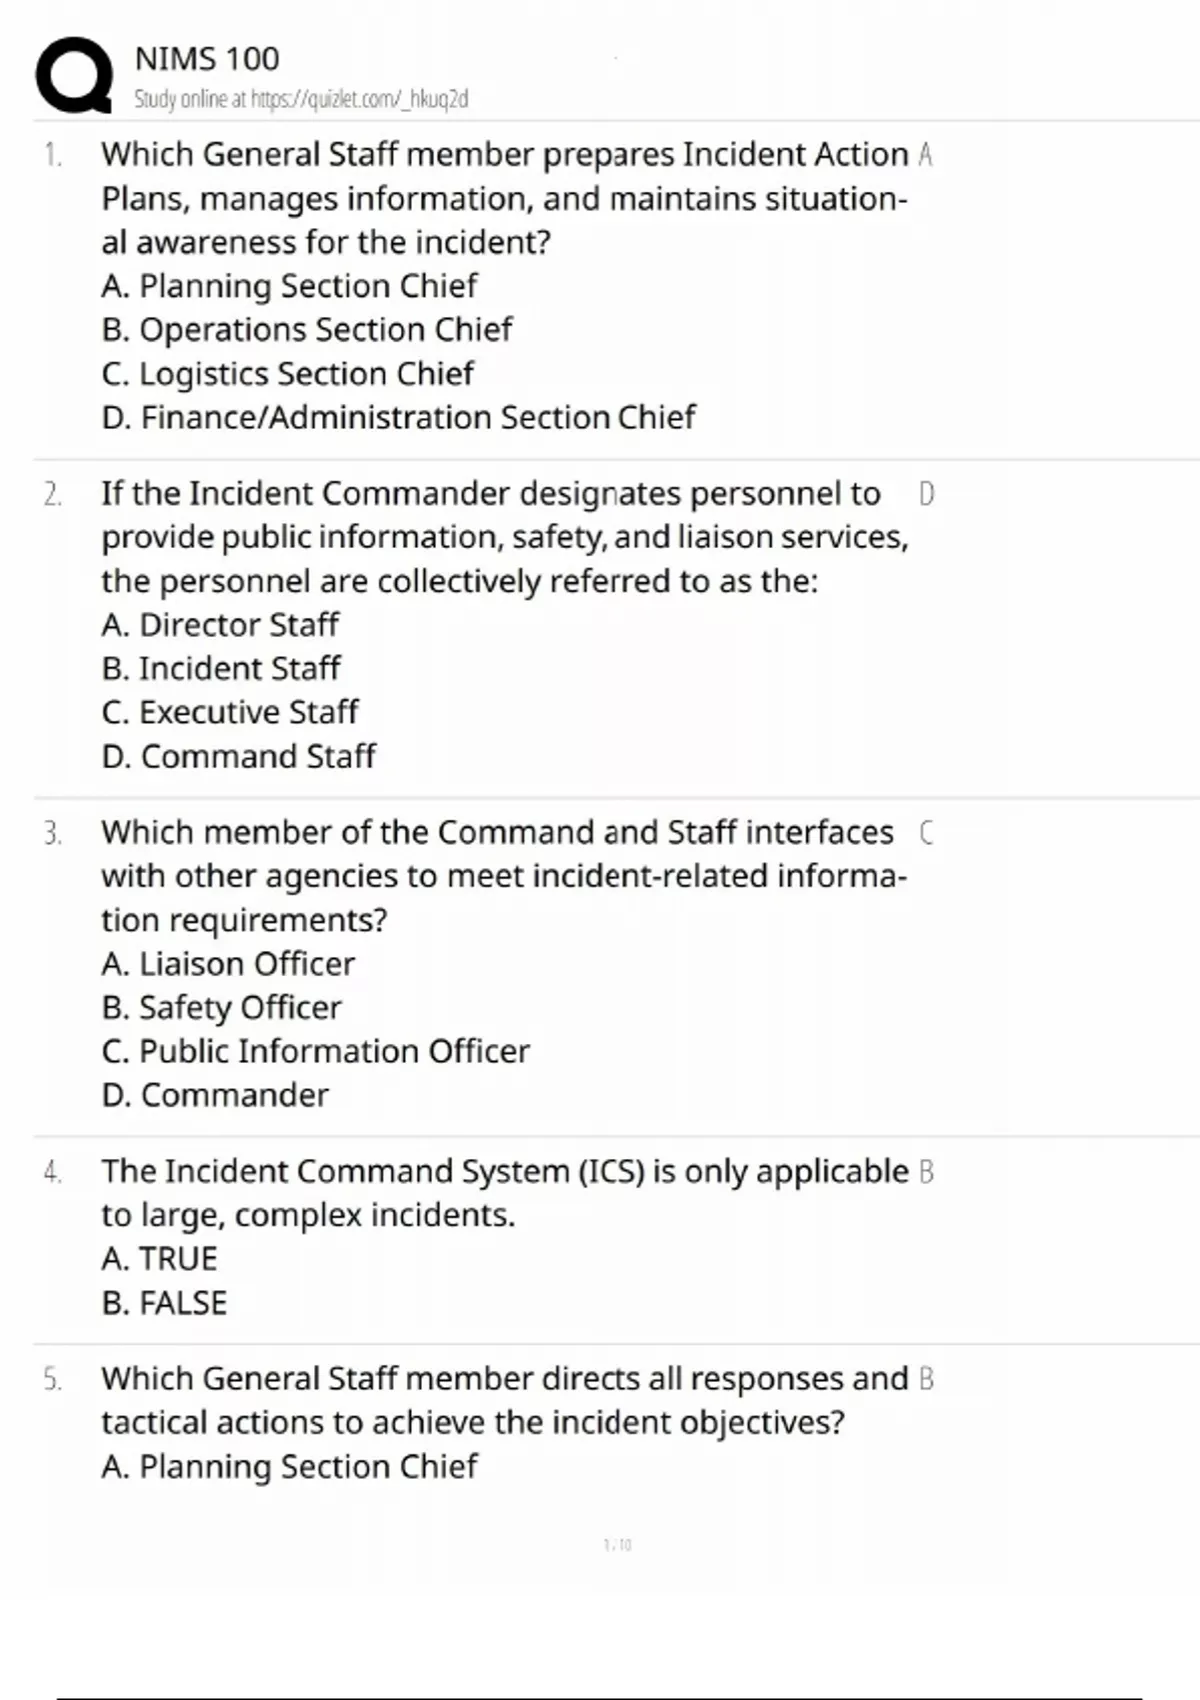The height and width of the screenshot is (1700, 1200).
Task: Select the D. Commander option
Action: pyautogui.click(x=214, y=1095)
